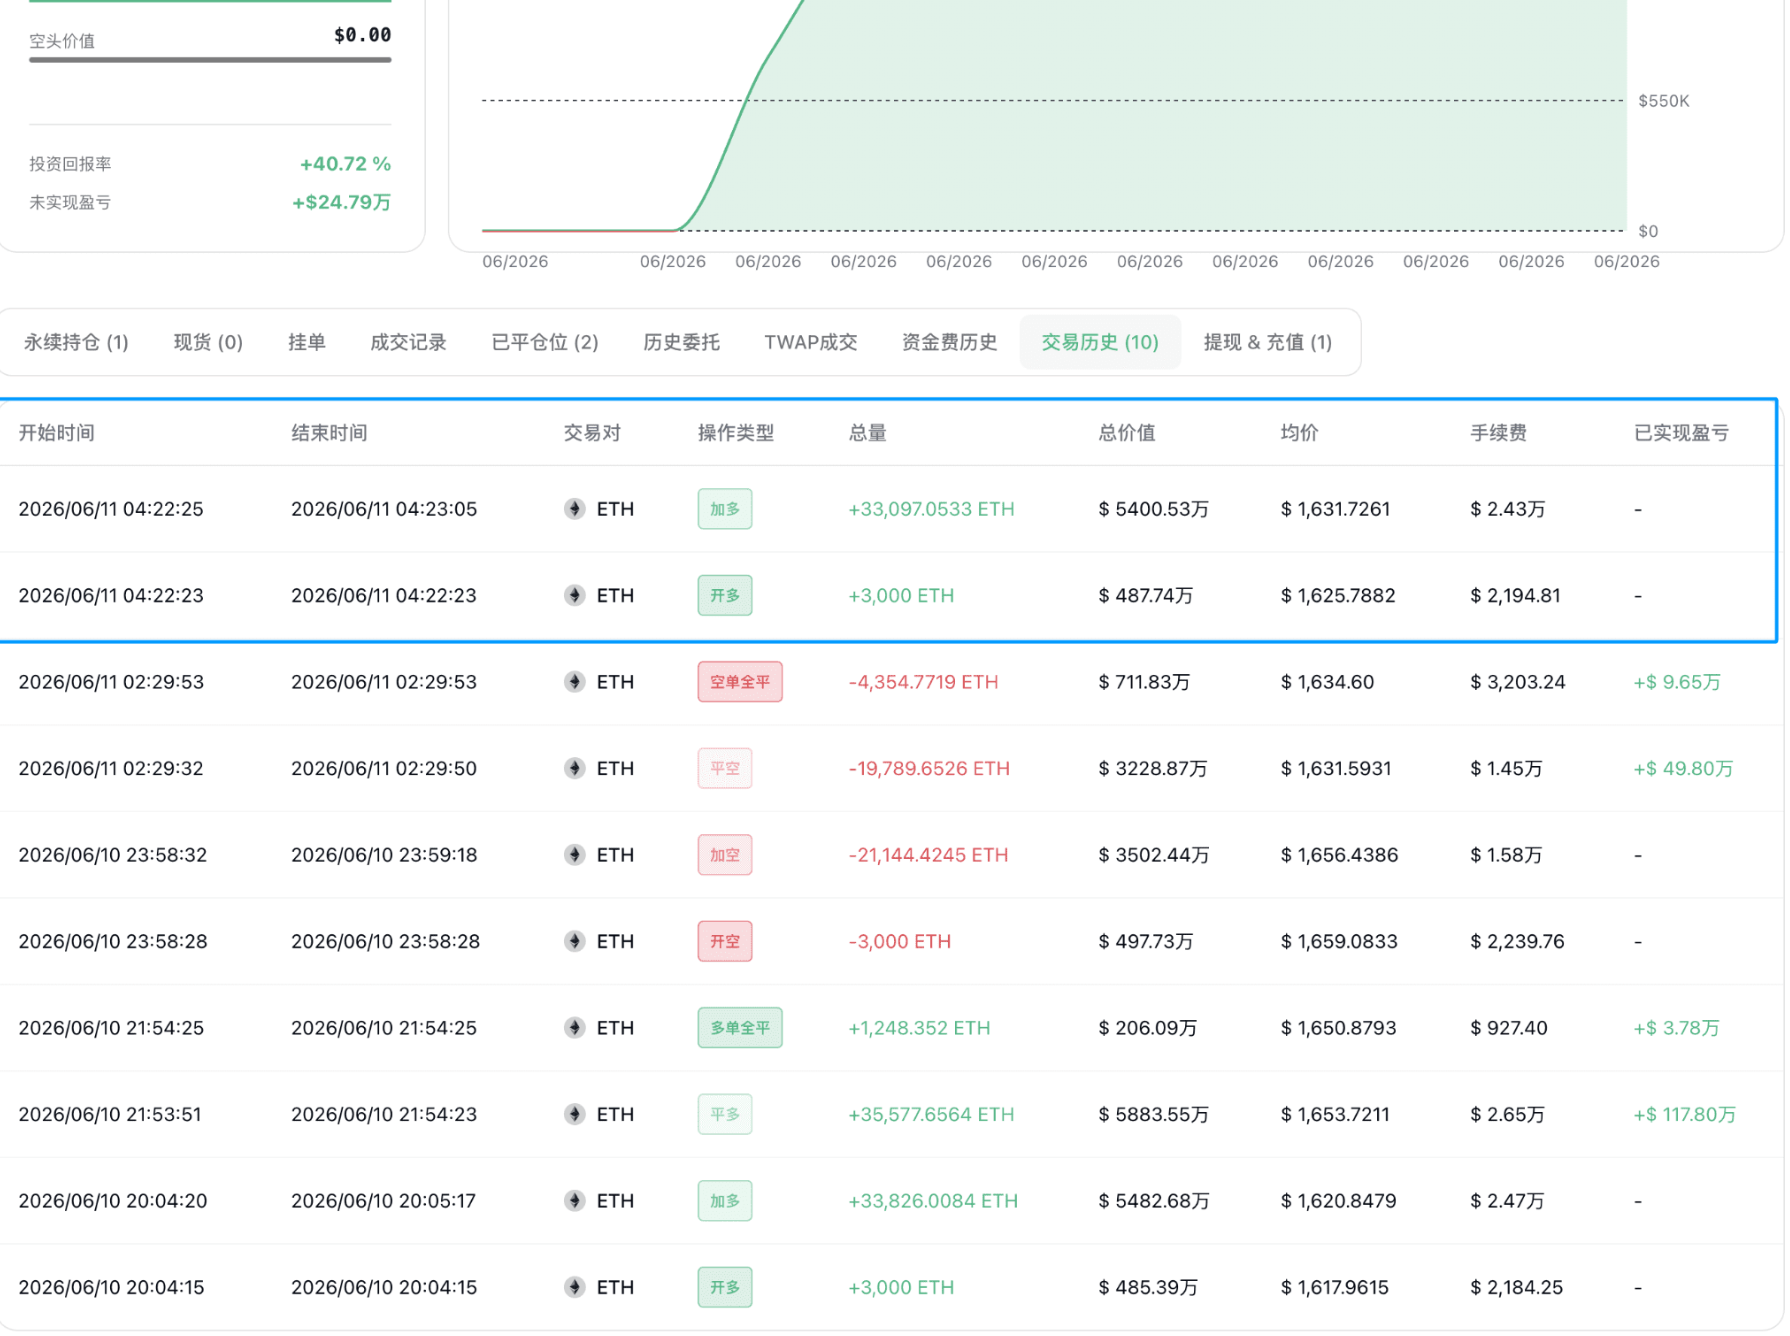Click the +$ 3.78万 realized profit
The height and width of the screenshot is (1336, 1790).
pyautogui.click(x=1676, y=1028)
